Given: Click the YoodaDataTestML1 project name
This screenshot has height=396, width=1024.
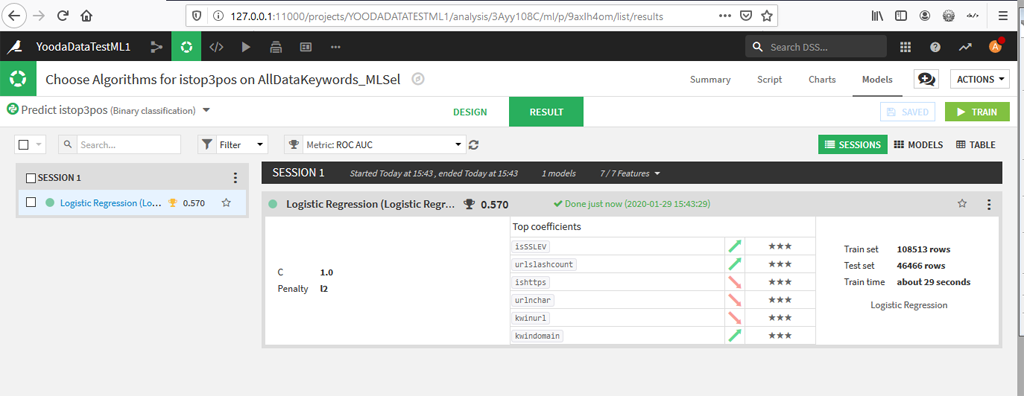Looking at the screenshot, I should (84, 46).
